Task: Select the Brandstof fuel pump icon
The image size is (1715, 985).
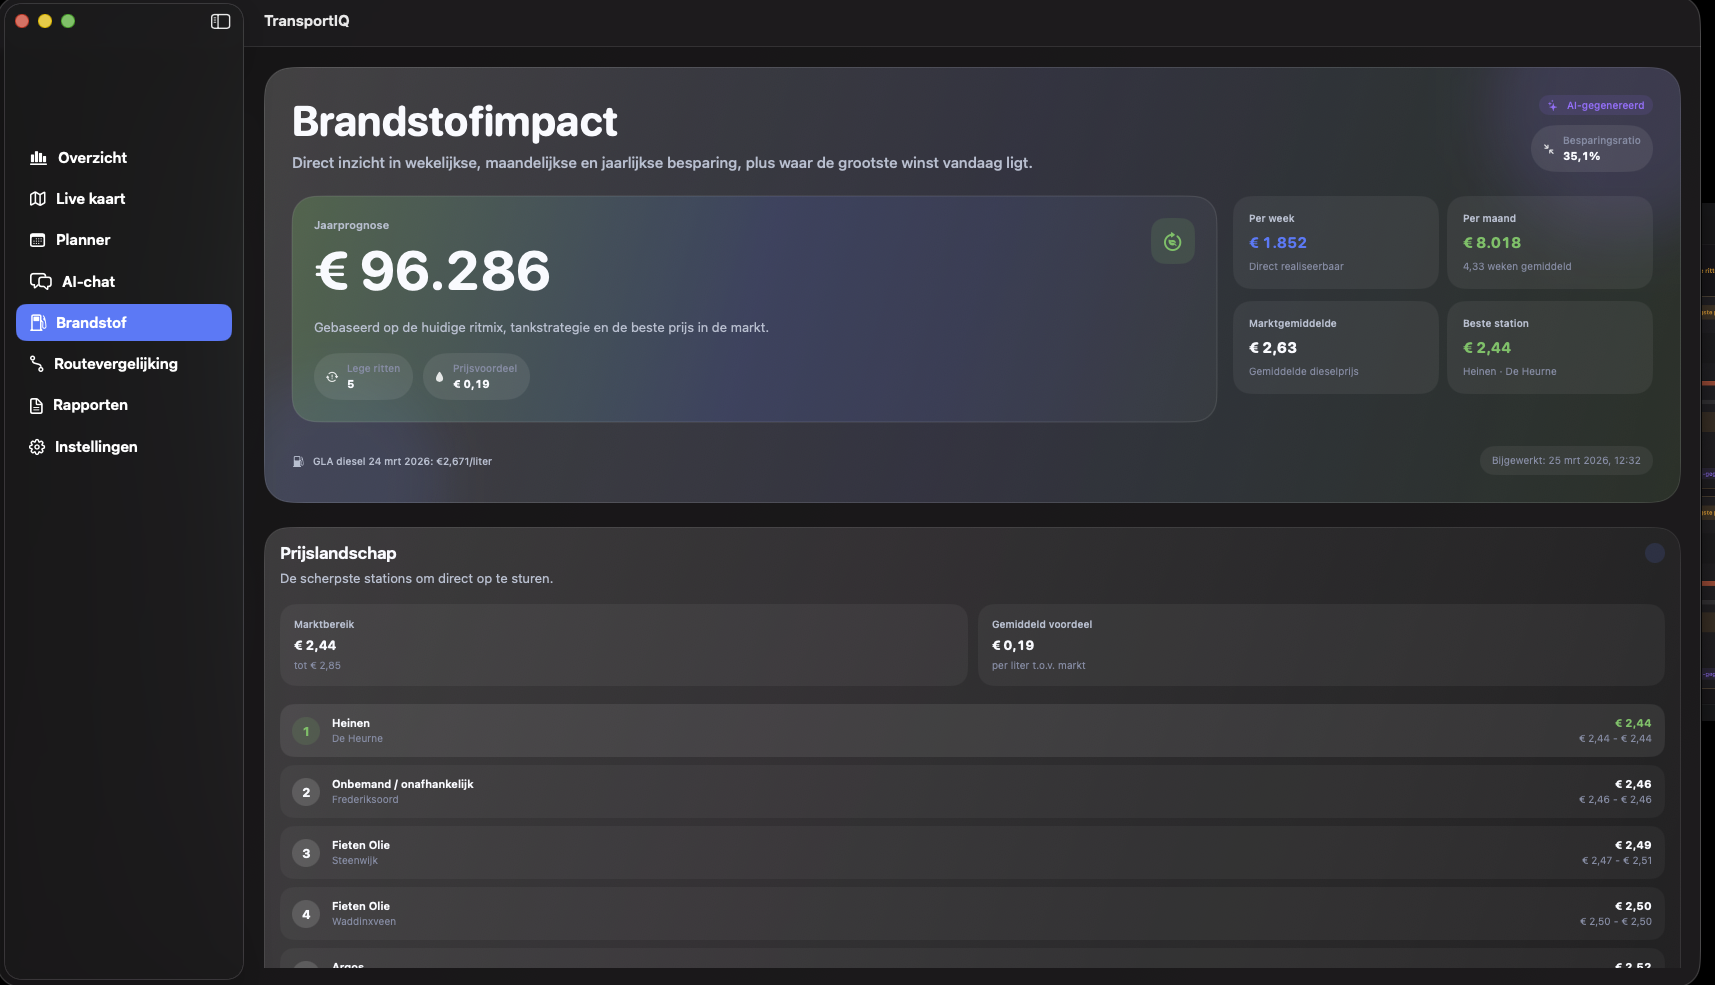Action: pyautogui.click(x=38, y=322)
